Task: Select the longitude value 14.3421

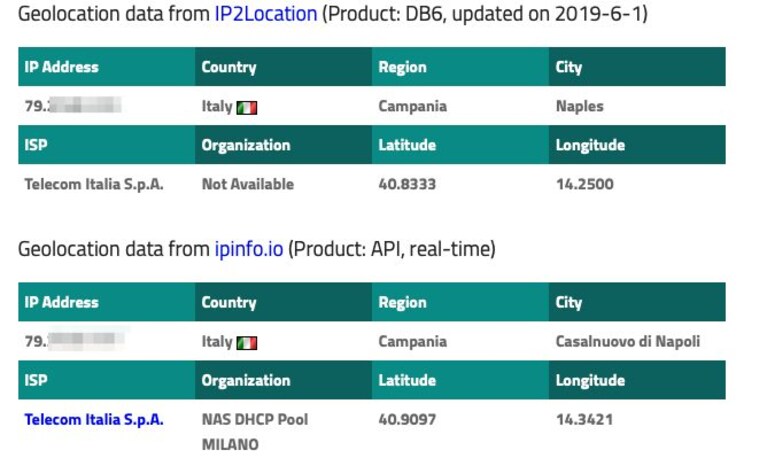Action: [x=584, y=419]
